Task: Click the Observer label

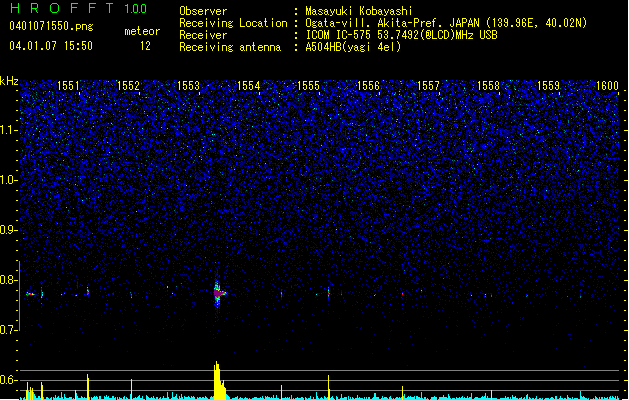Action: coord(203,11)
